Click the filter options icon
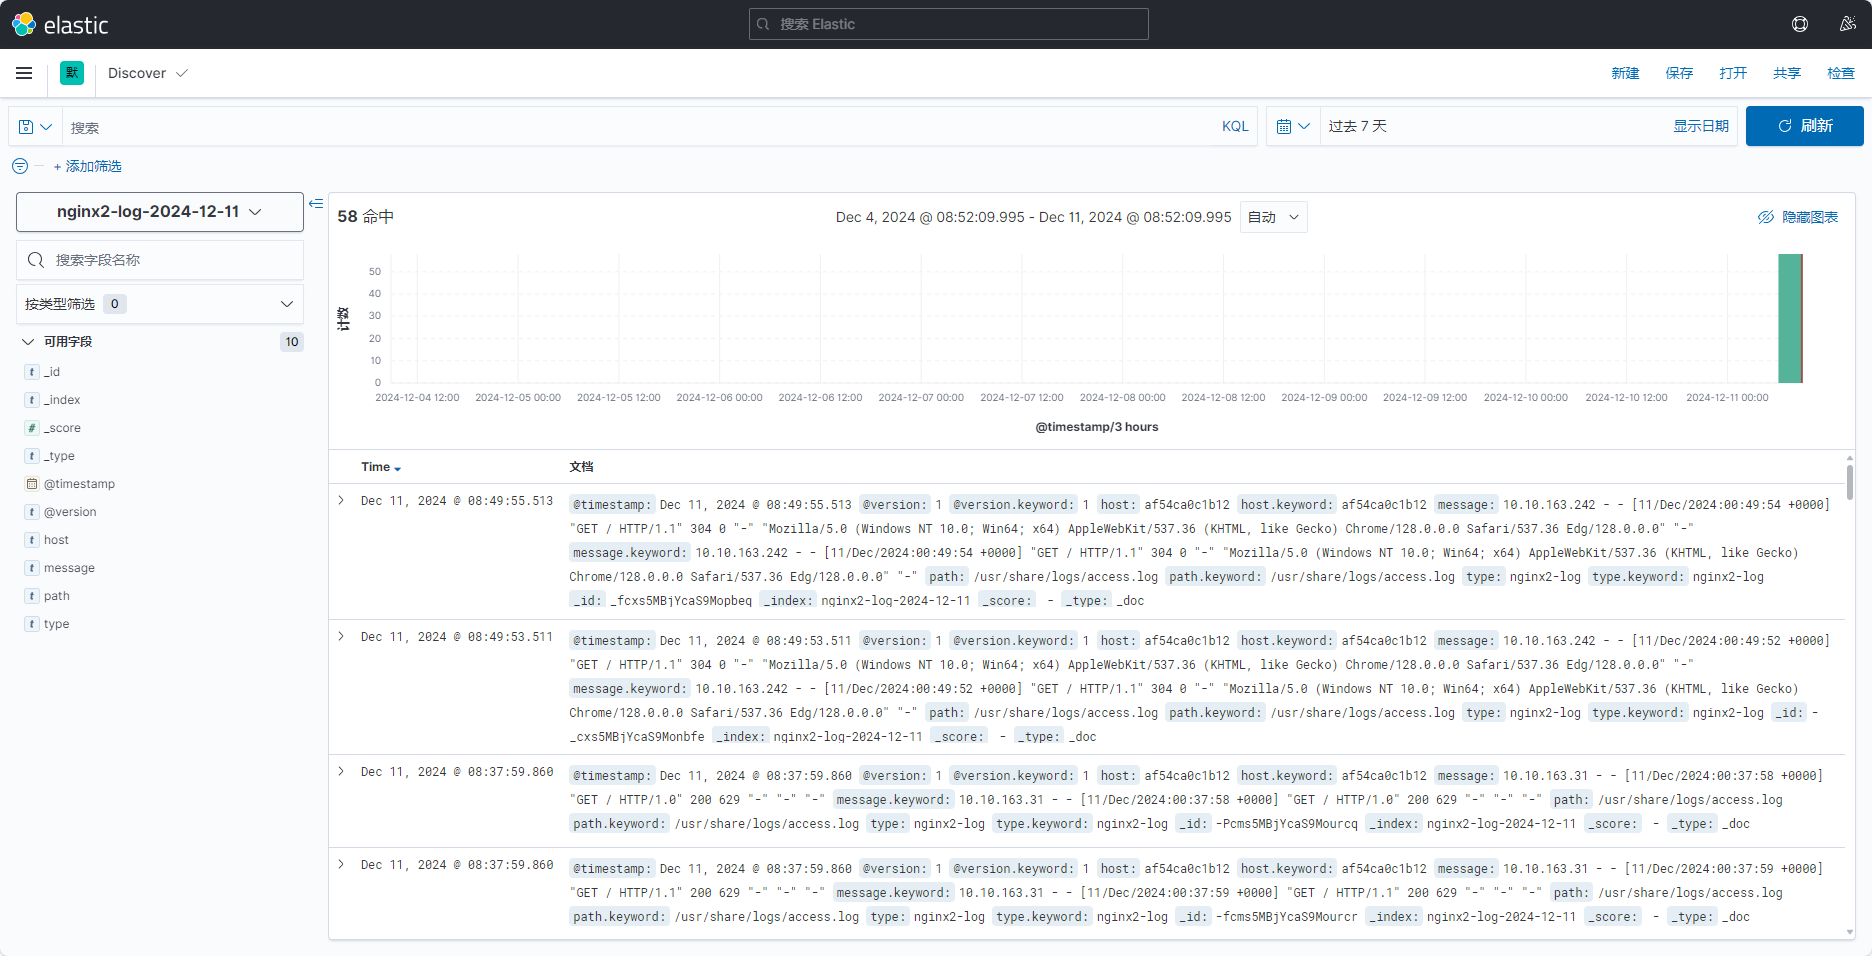This screenshot has height=956, width=1872. pos(20,166)
